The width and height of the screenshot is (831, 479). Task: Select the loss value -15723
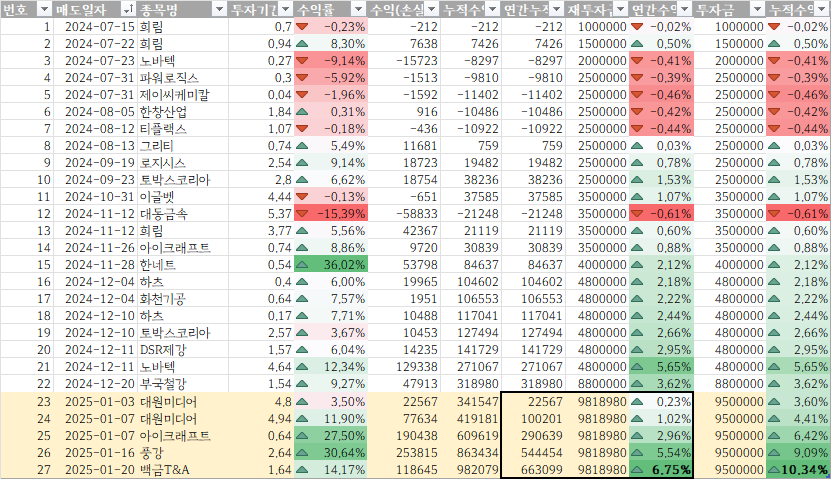(404, 61)
